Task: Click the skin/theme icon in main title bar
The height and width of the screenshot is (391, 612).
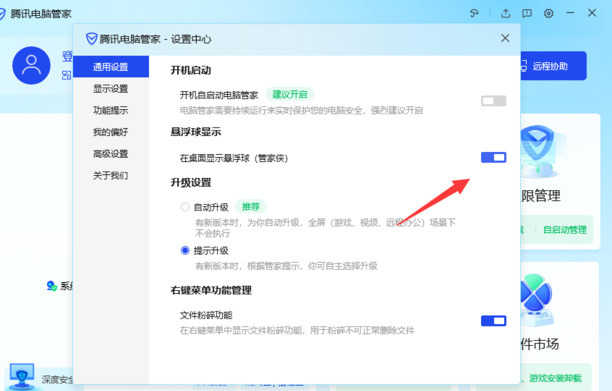Action: pyautogui.click(x=474, y=14)
